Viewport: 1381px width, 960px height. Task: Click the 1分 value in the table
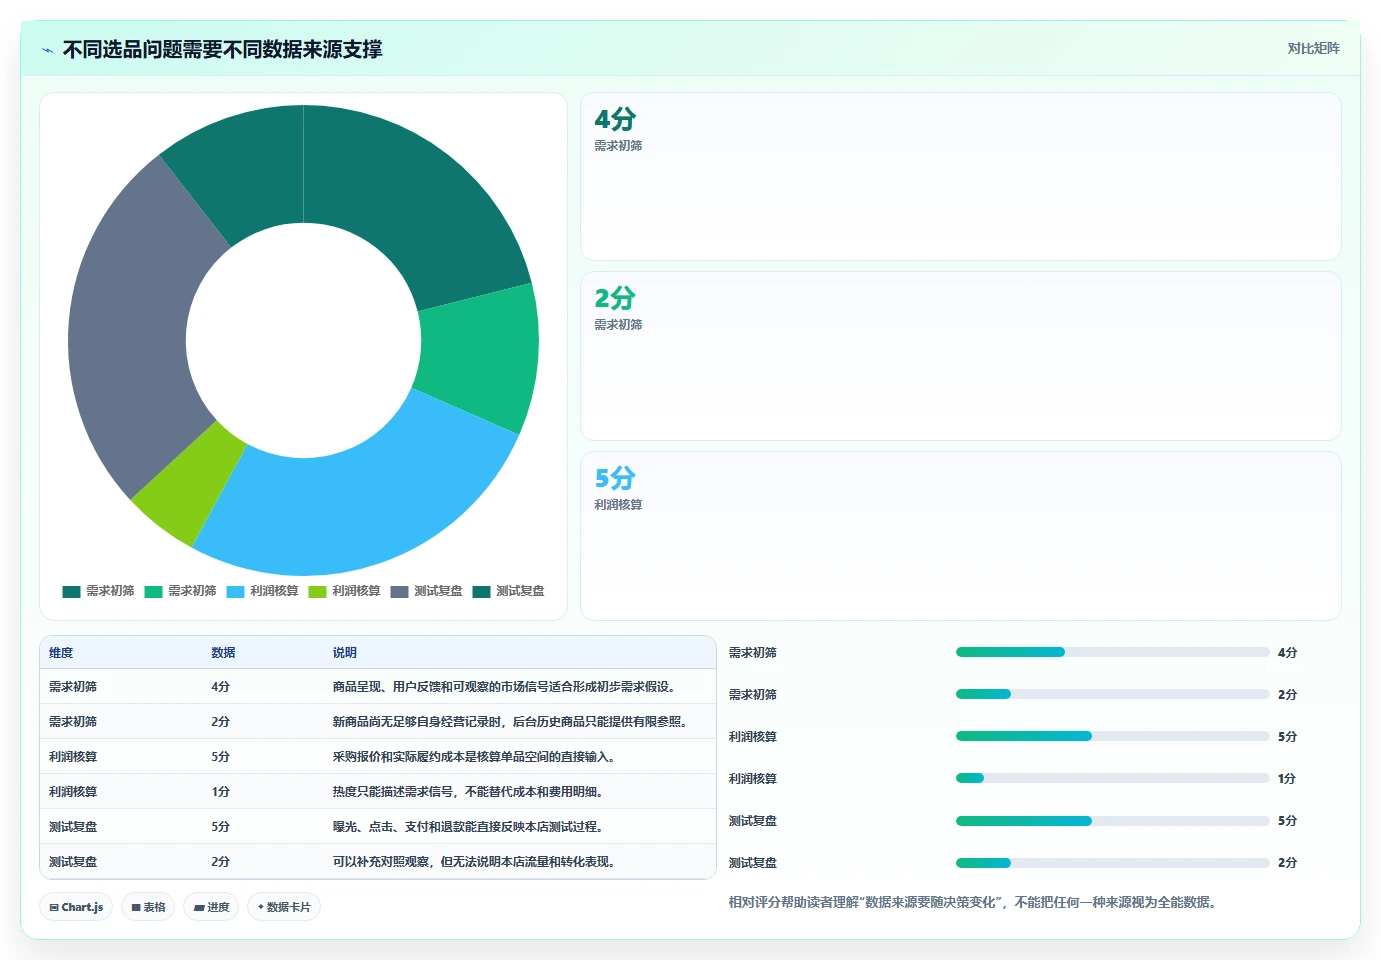click(x=221, y=792)
